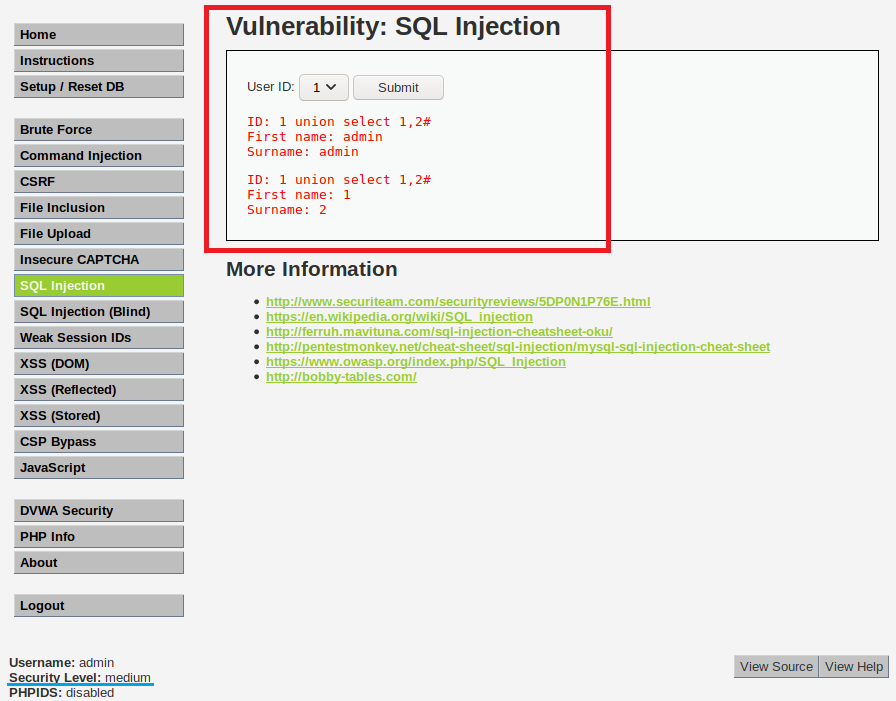The width and height of the screenshot is (896, 701).
Task: Click the View Help button
Action: tap(854, 667)
